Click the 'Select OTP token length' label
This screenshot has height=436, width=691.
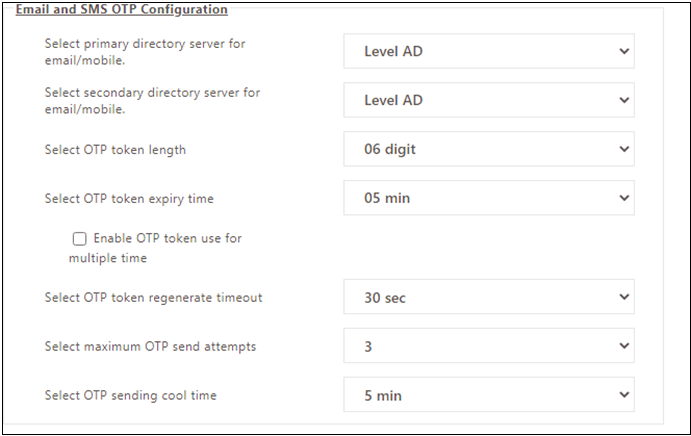click(115, 150)
